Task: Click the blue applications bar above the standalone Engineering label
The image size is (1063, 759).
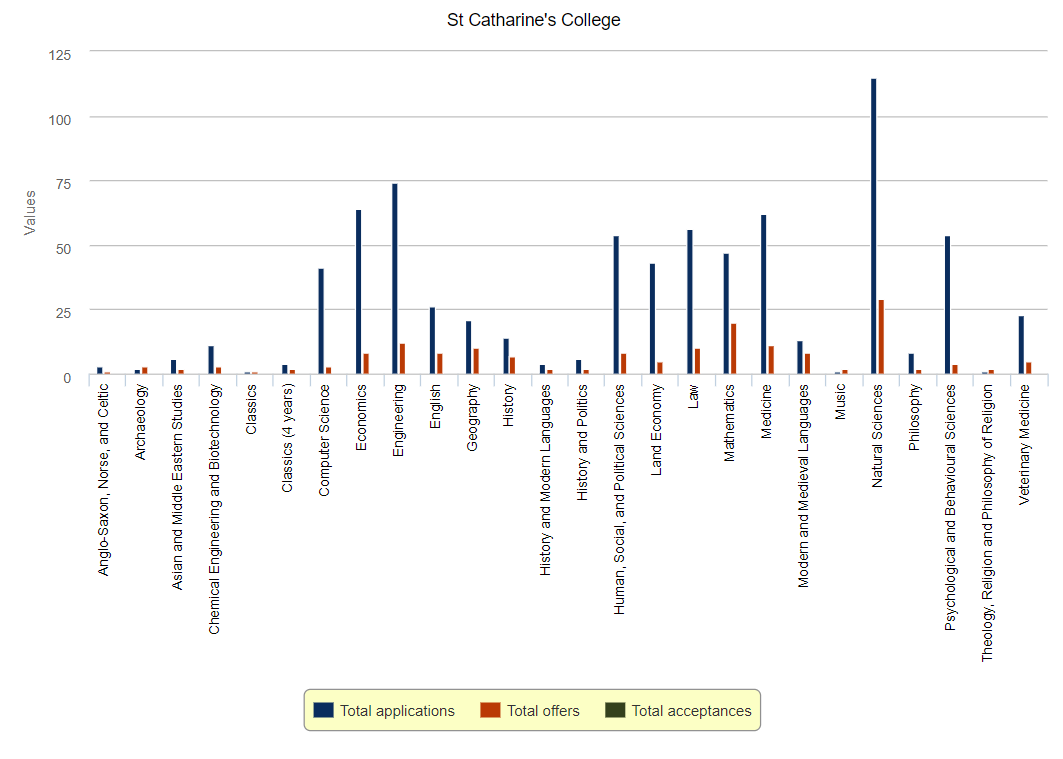Action: [x=395, y=279]
